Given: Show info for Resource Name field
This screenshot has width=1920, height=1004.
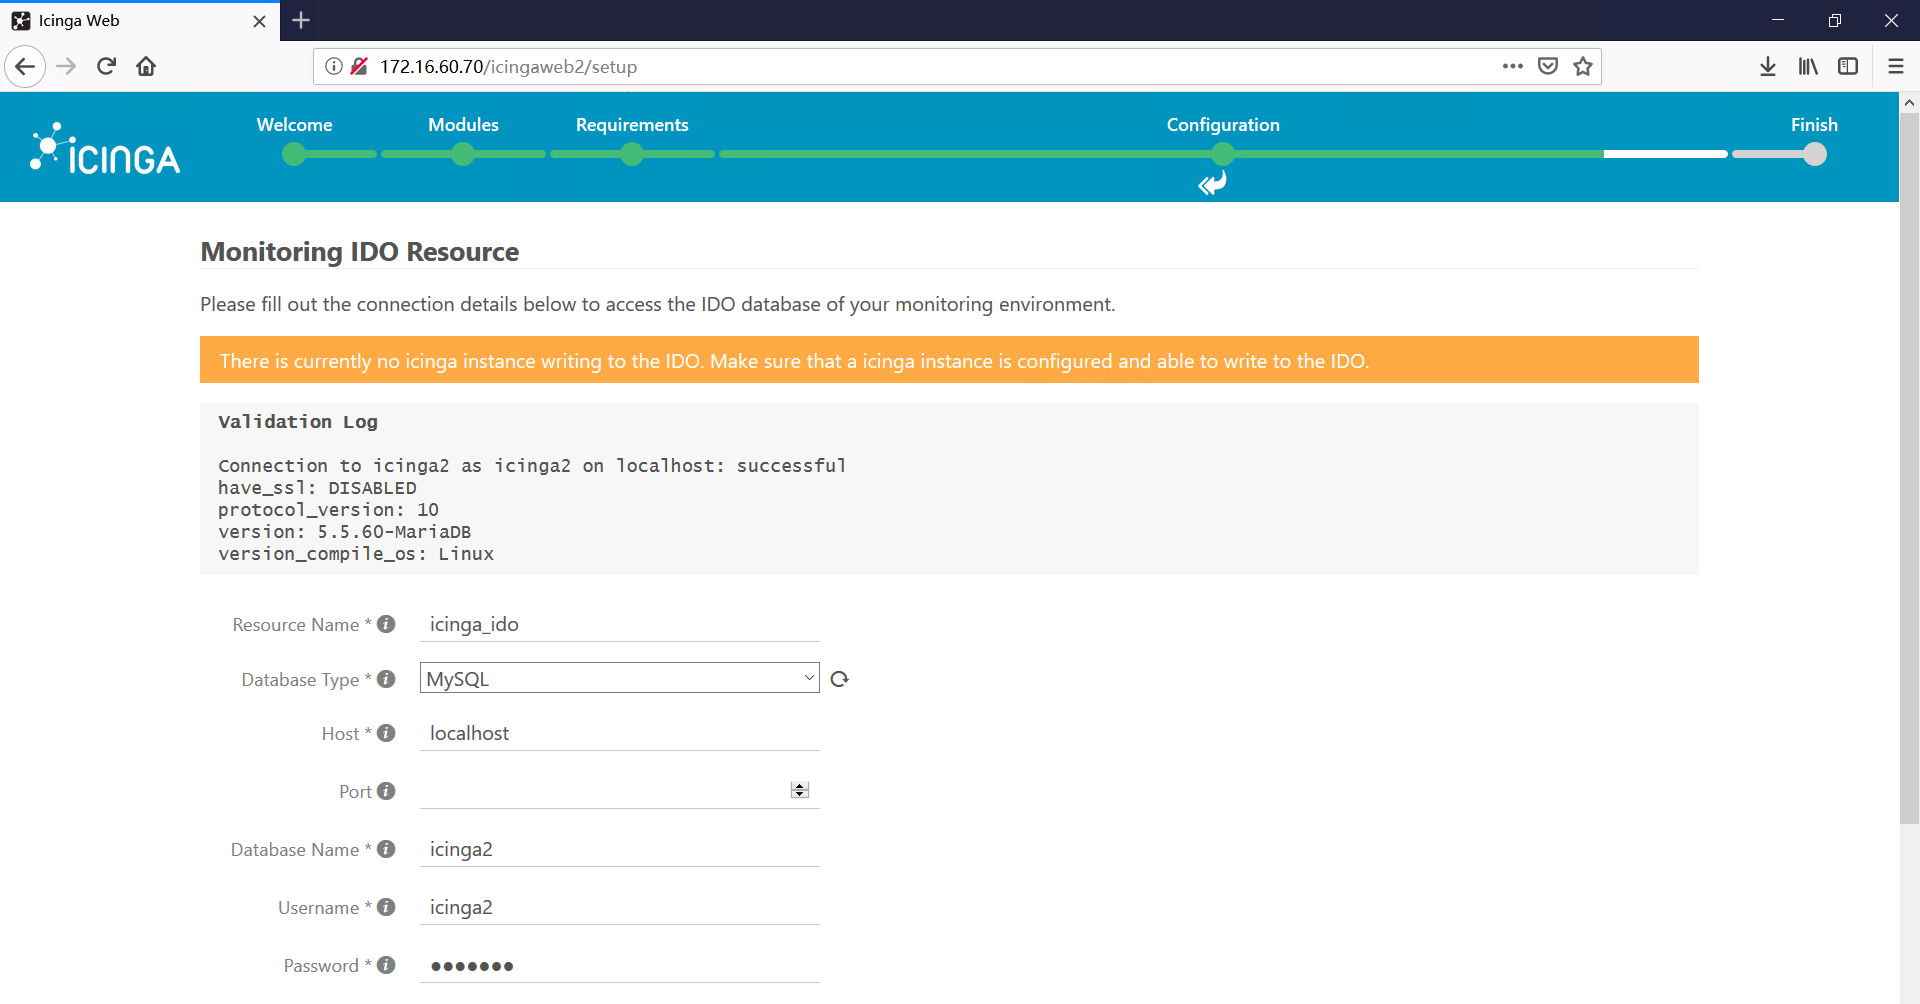Looking at the screenshot, I should click(386, 624).
